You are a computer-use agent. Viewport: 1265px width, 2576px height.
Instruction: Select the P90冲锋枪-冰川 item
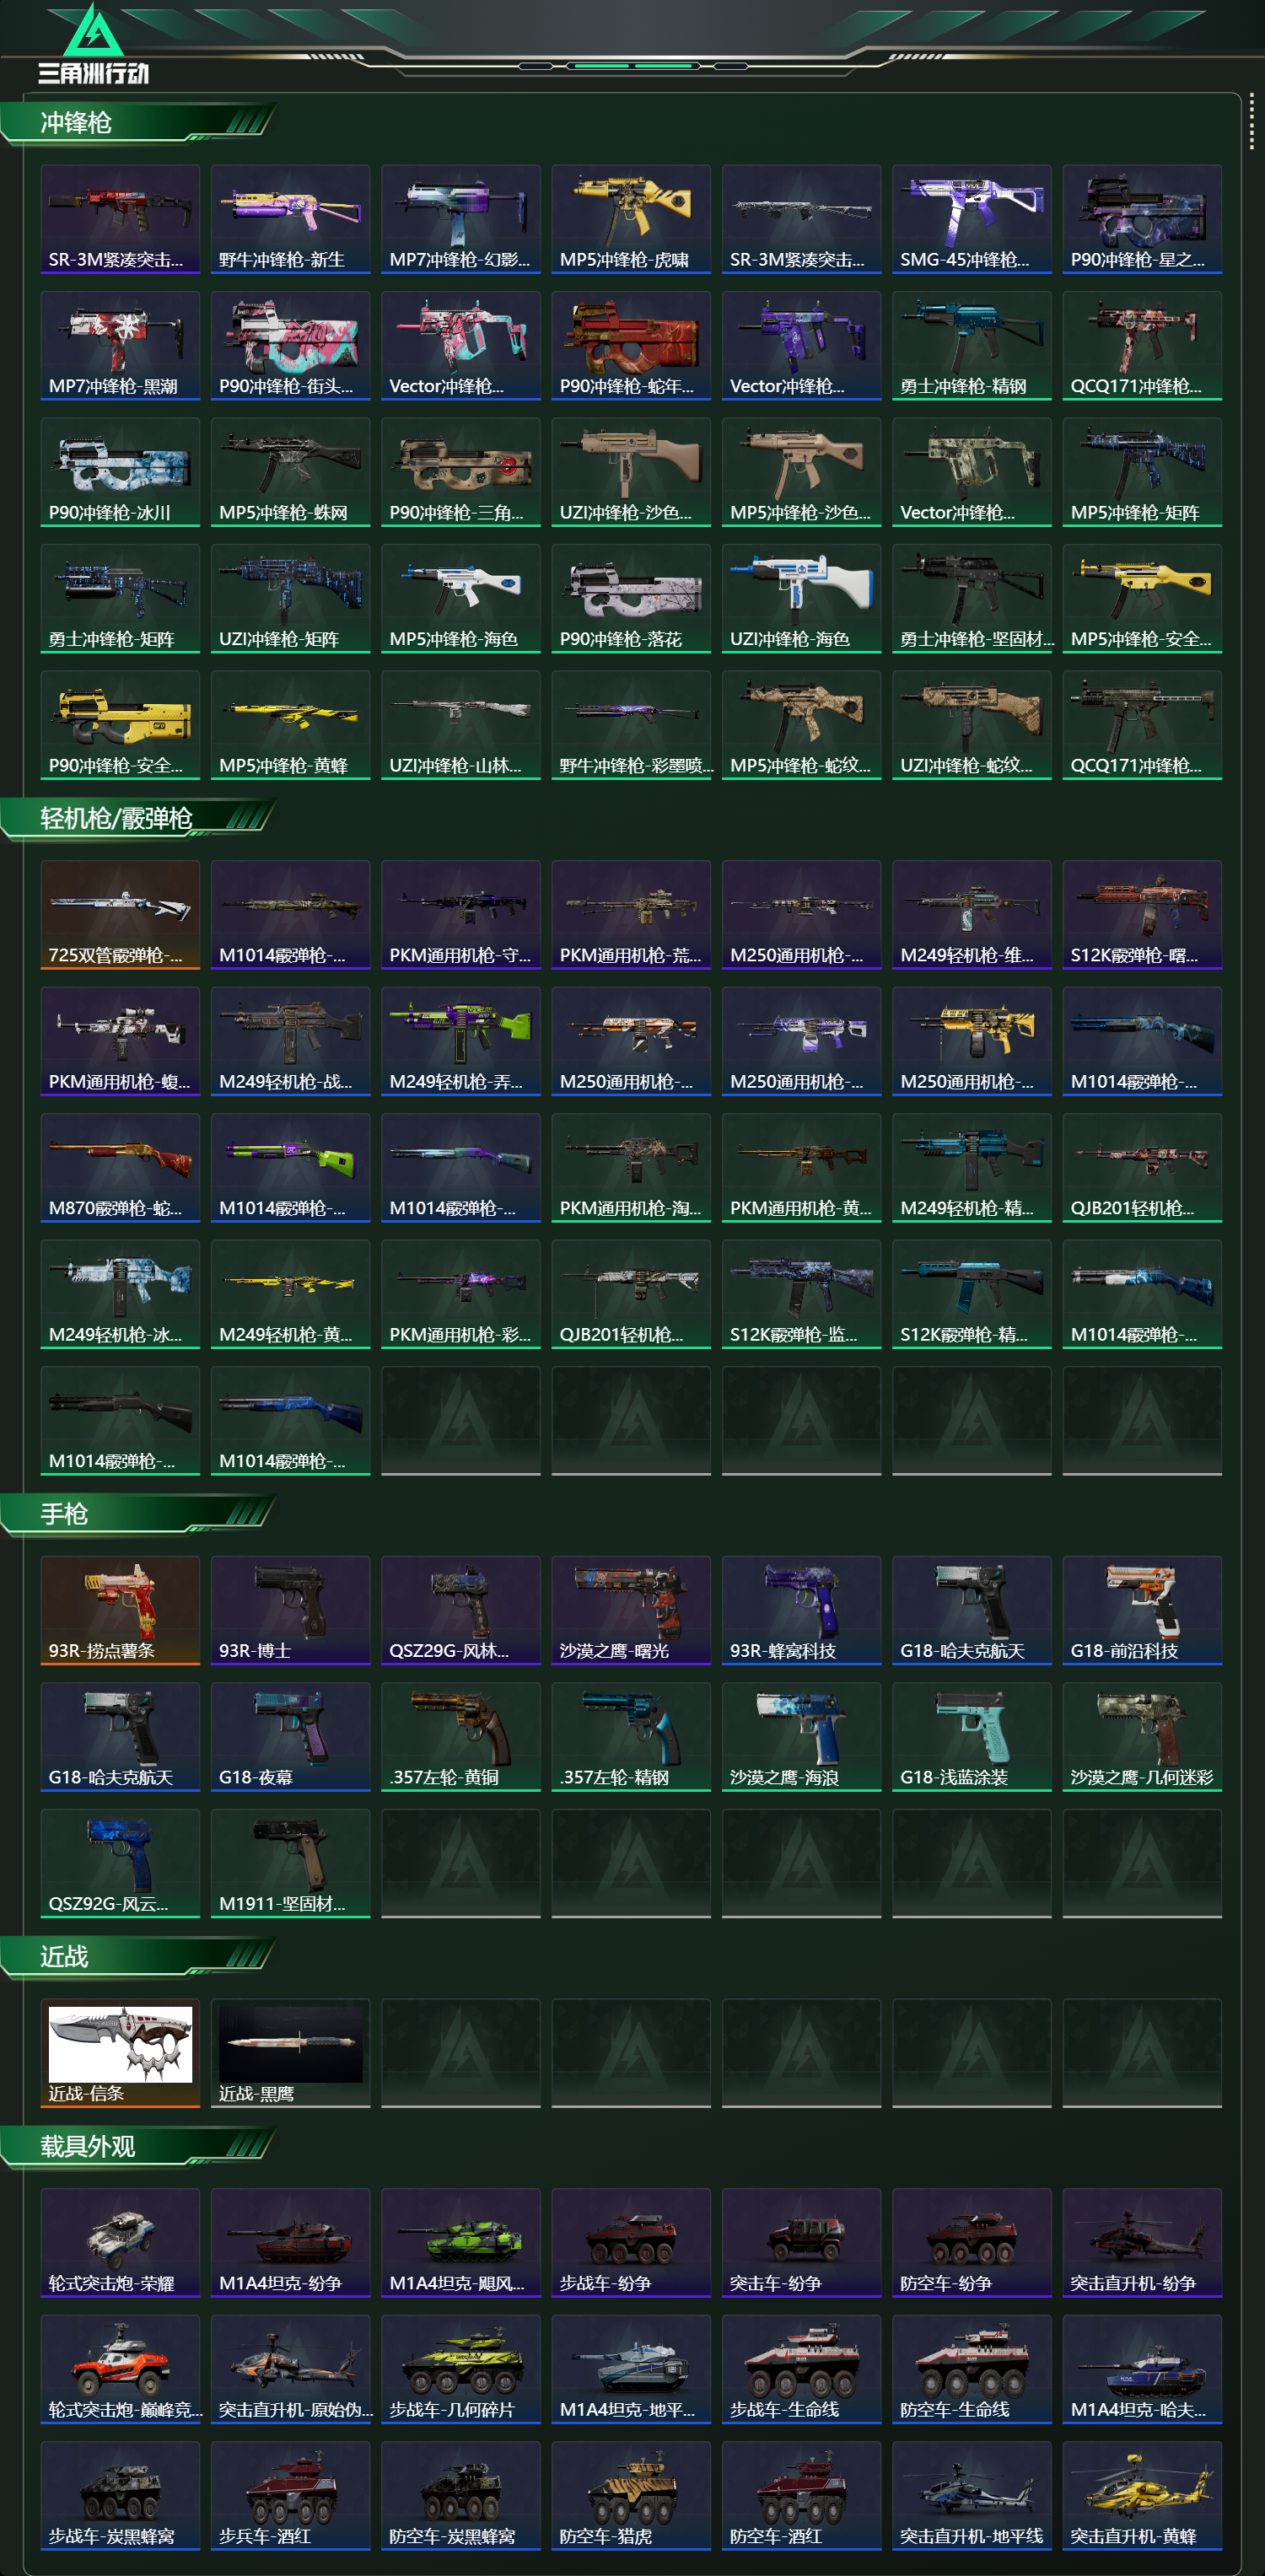tap(120, 472)
